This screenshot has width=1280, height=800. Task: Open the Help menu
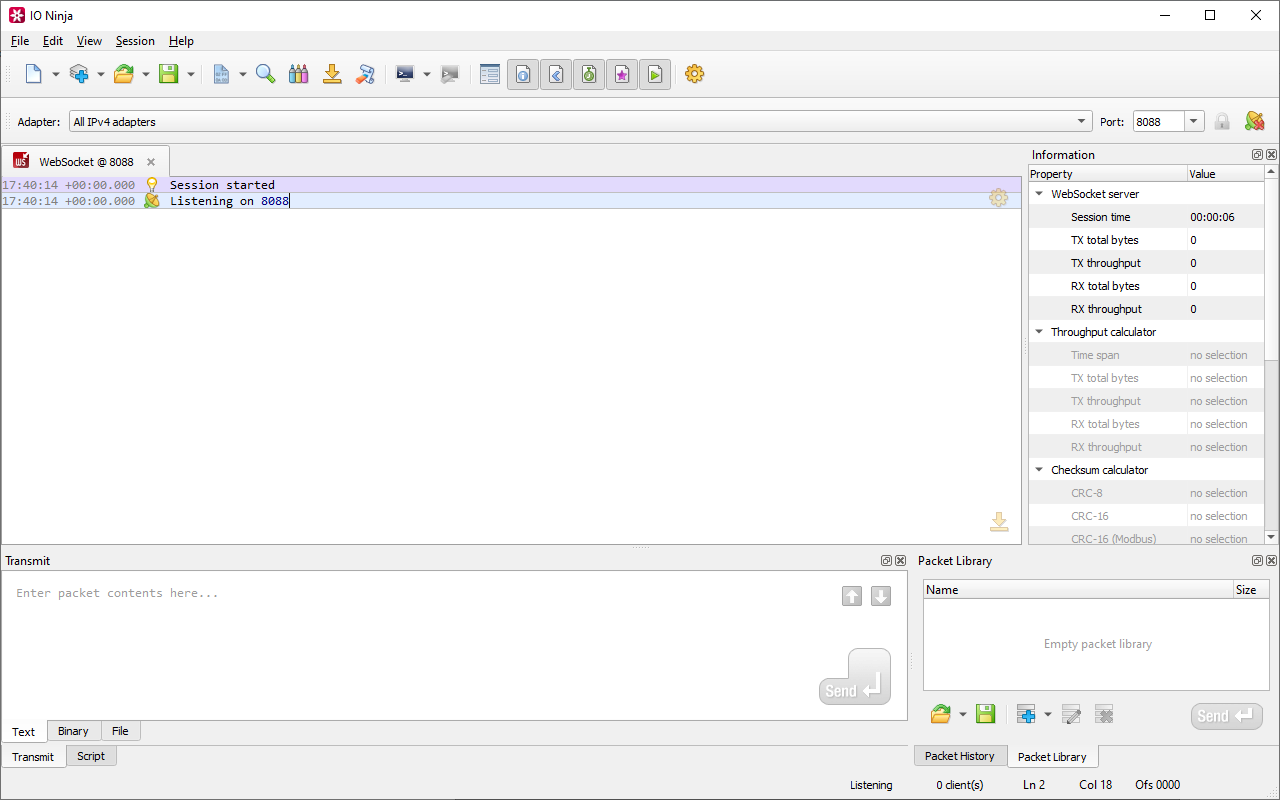click(181, 41)
